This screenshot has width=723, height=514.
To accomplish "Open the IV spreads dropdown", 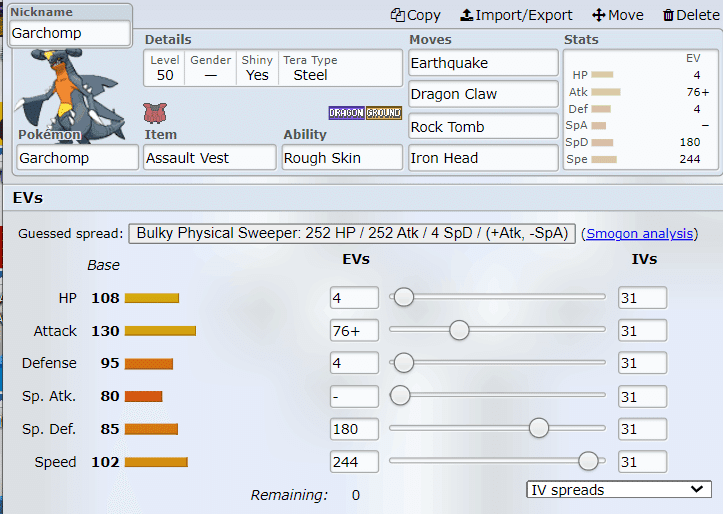I will tap(618, 490).
